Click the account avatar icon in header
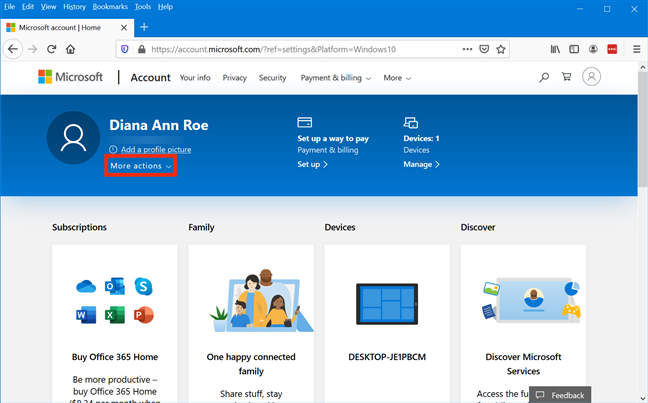Screen dimensions: 648x403 tap(591, 77)
